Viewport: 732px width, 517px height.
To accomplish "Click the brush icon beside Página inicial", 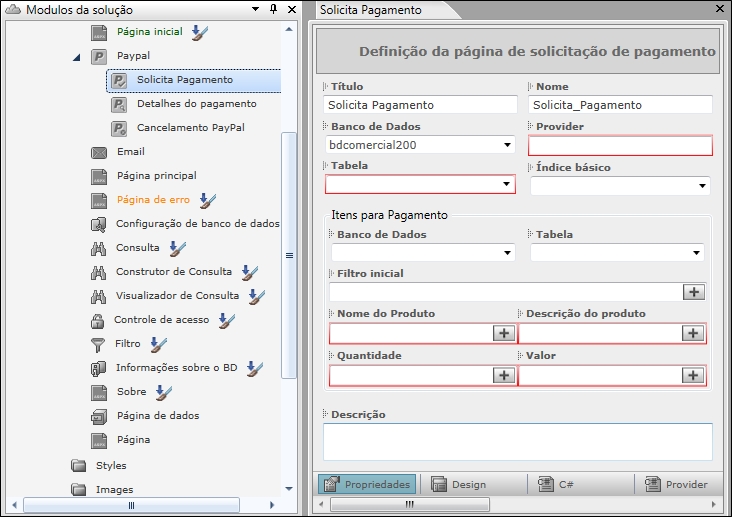I will click(x=199, y=32).
